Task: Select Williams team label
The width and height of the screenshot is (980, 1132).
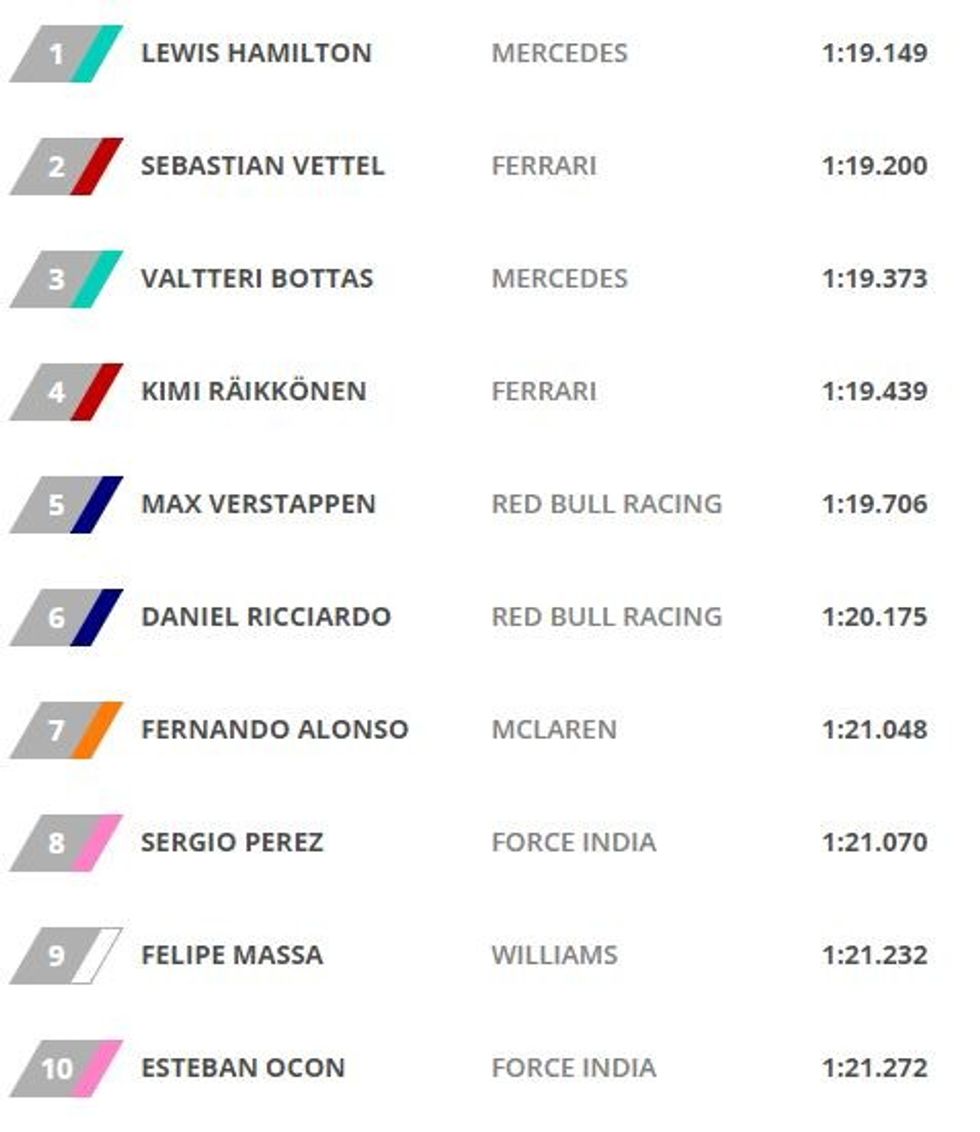Action: (554, 955)
